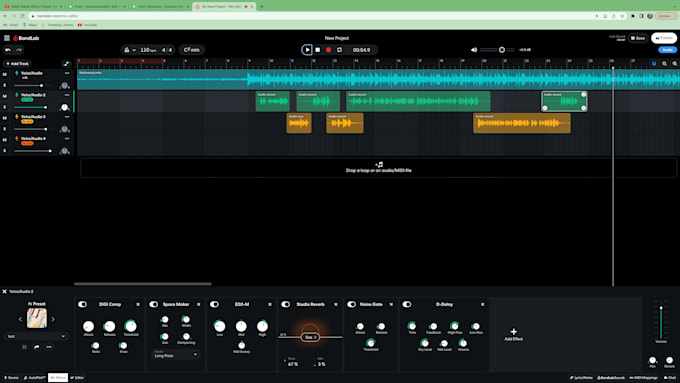Click Voice/Audio 2 pan knob
Image resolution: width=680 pixels, height=383 pixels.
pyautogui.click(x=65, y=107)
